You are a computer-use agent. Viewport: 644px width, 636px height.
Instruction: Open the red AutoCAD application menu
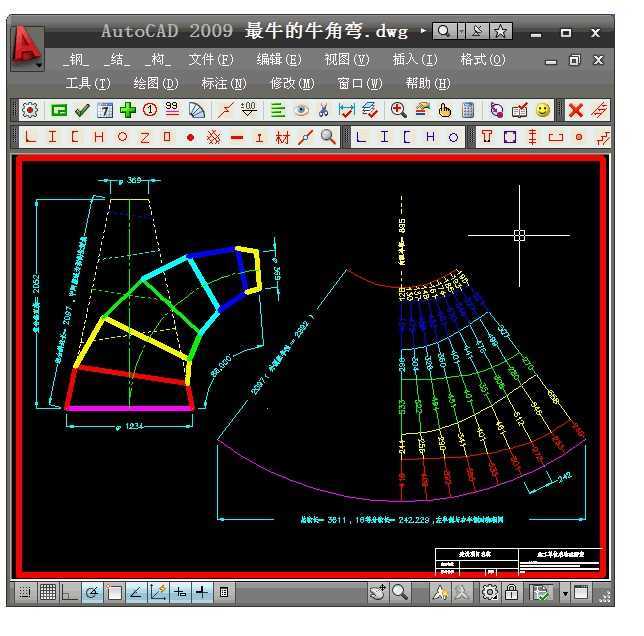click(x=27, y=48)
